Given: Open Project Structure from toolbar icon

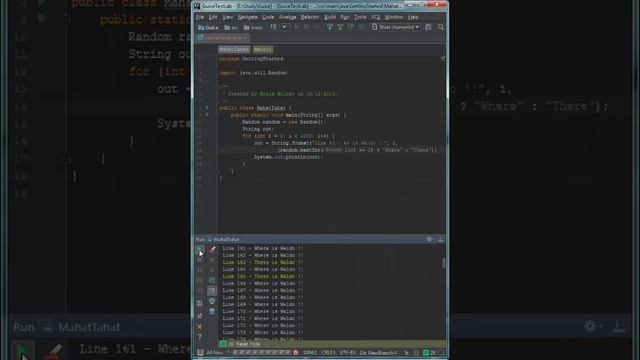Looking at the screenshot, I should (428, 27).
